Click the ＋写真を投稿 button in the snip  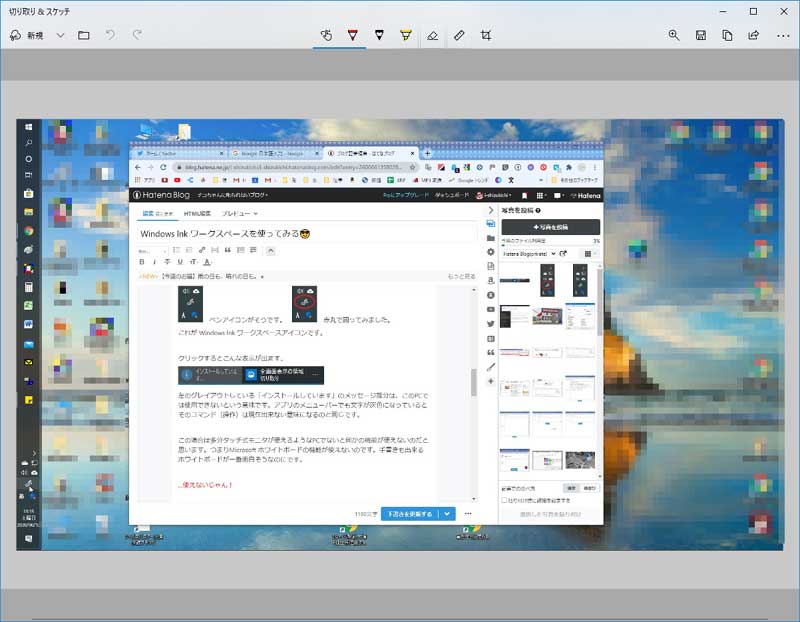click(551, 227)
